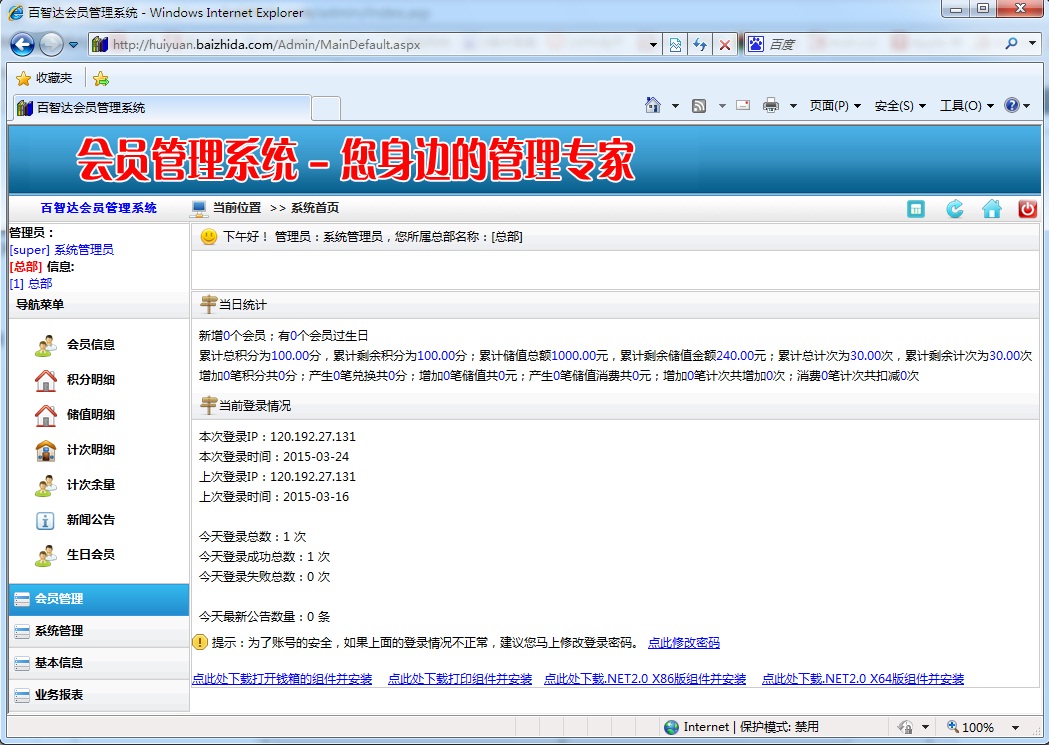
Task: Open the 安全(S) browser menu
Action: pyautogui.click(x=899, y=106)
